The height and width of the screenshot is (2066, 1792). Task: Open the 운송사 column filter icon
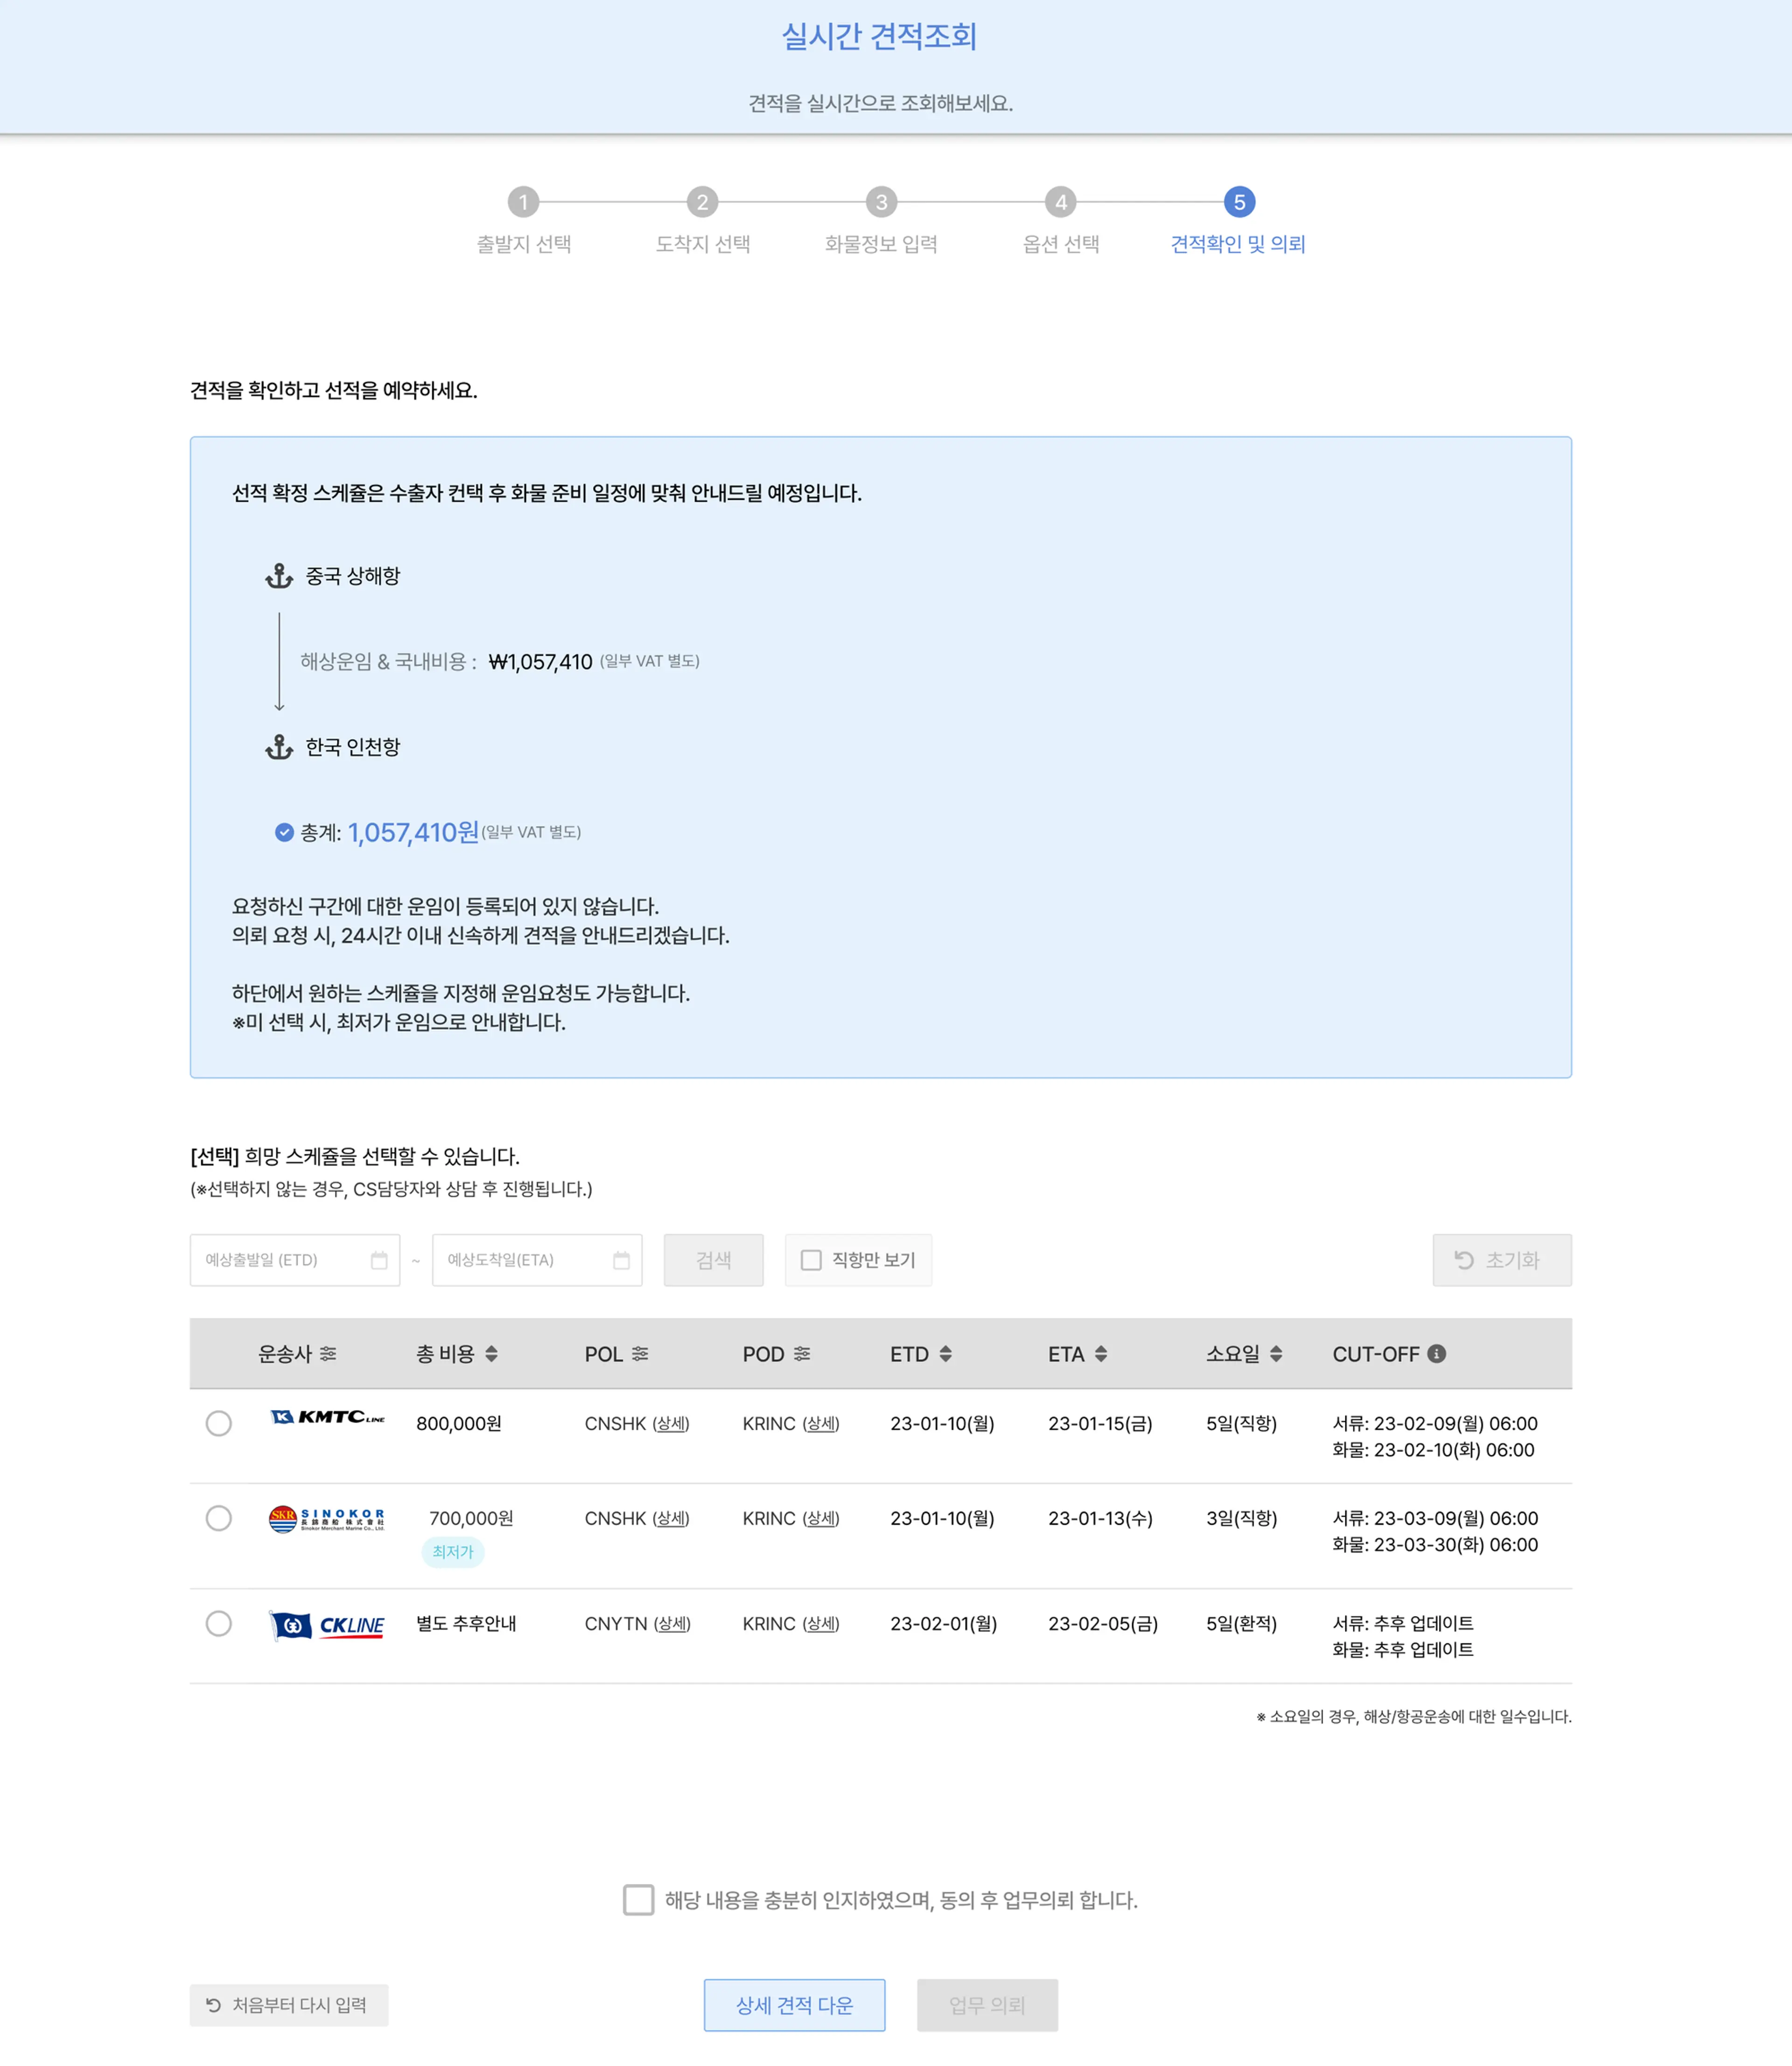(328, 1353)
